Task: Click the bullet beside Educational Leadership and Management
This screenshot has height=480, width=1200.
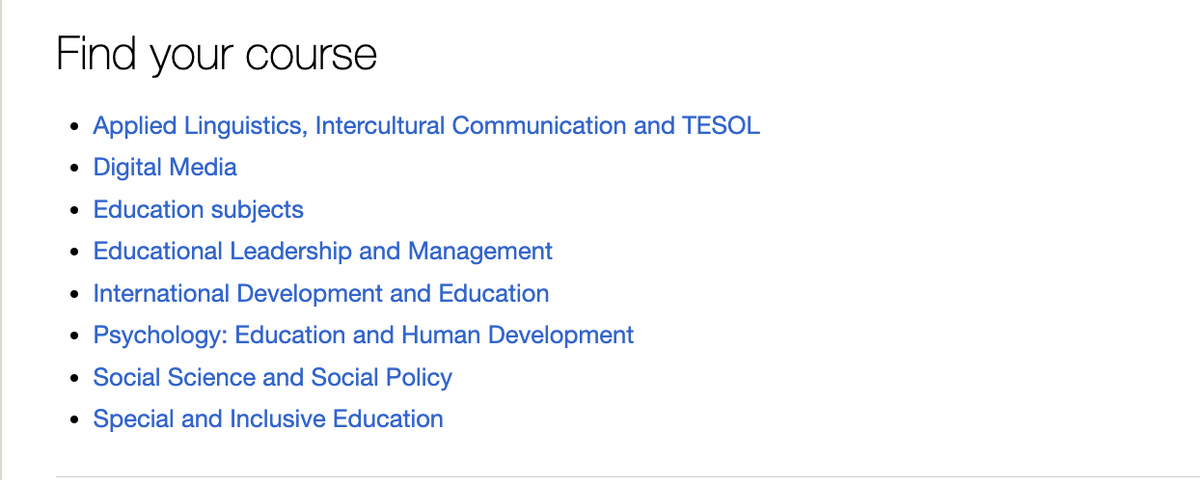Action: (74, 254)
